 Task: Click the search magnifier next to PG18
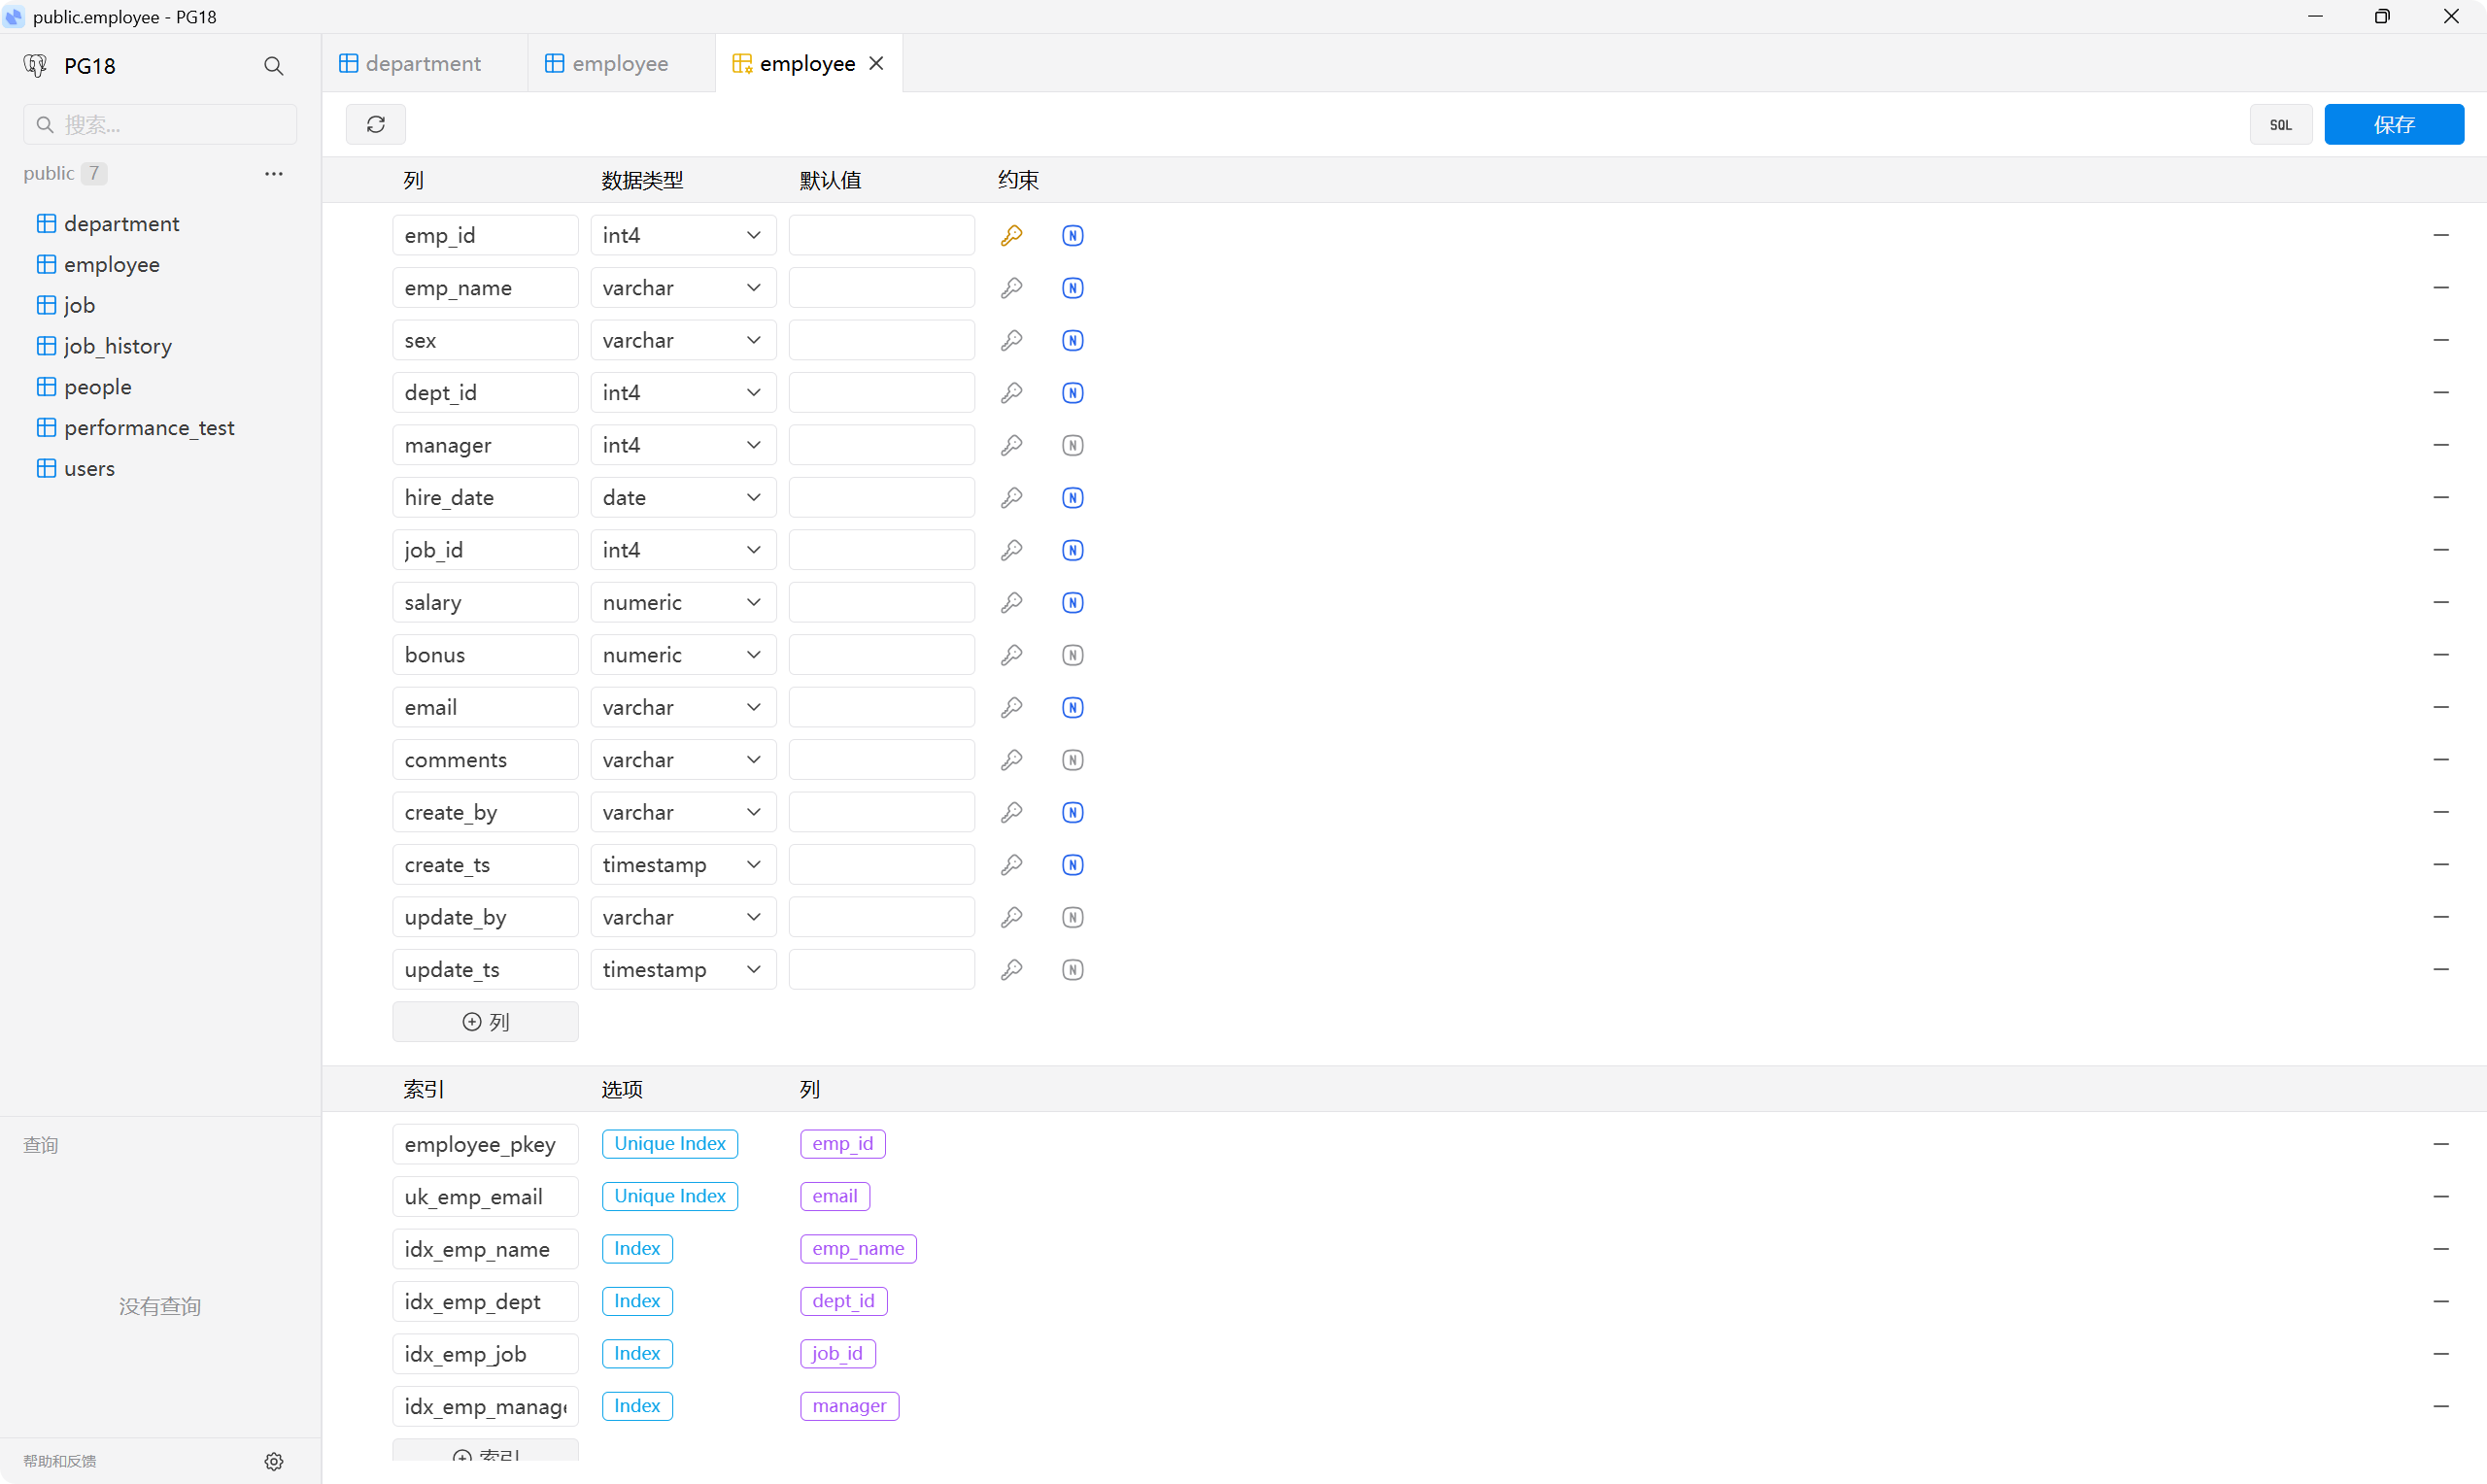tap(273, 66)
